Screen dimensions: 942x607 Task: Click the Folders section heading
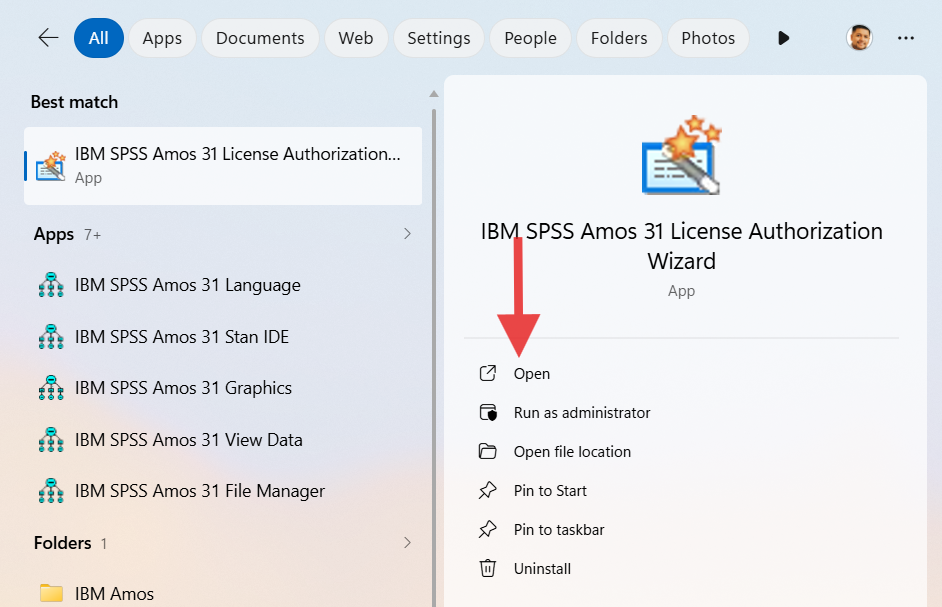coord(62,543)
